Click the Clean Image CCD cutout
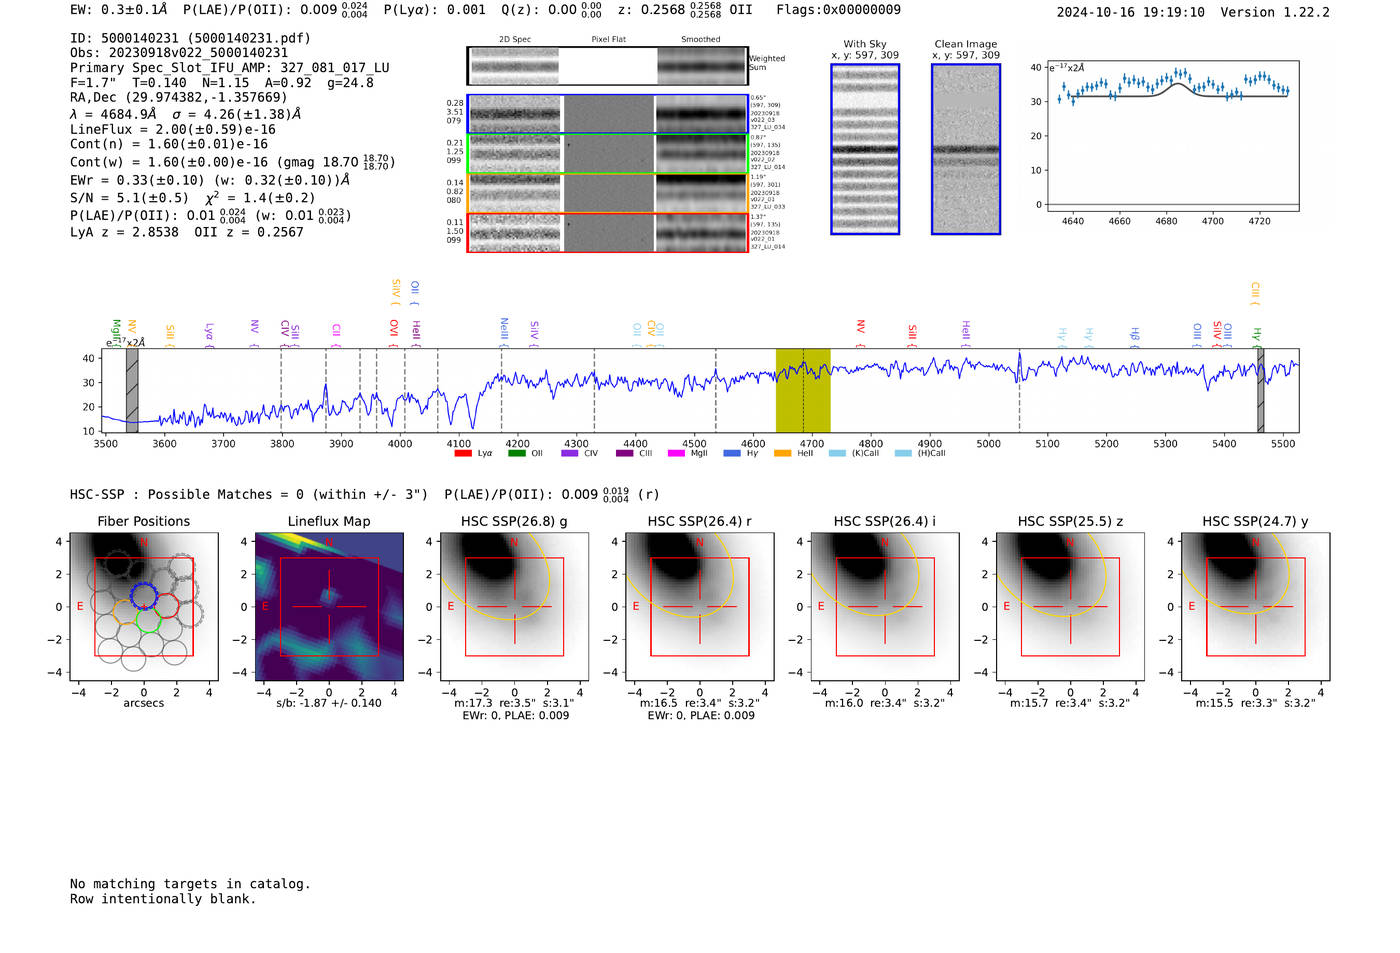Screen dimensions: 1400x953 click(966, 149)
